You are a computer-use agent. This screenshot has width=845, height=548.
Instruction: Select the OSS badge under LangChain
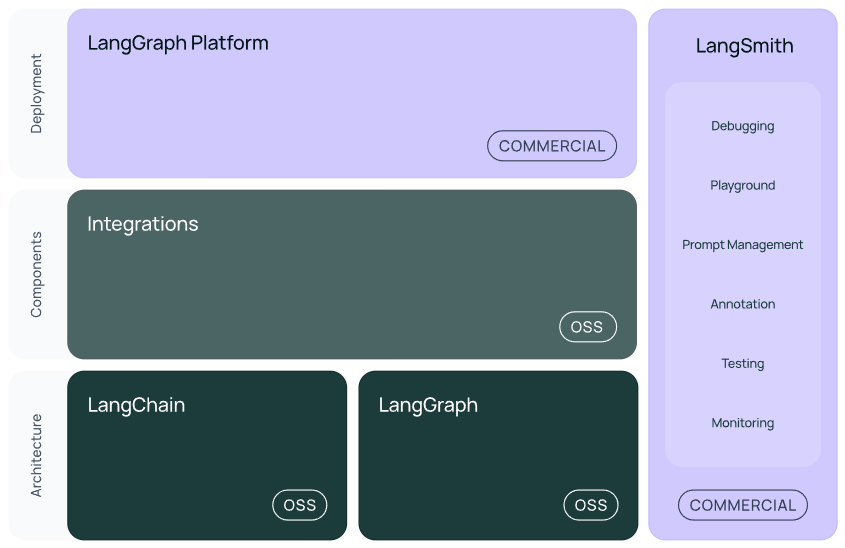[300, 505]
